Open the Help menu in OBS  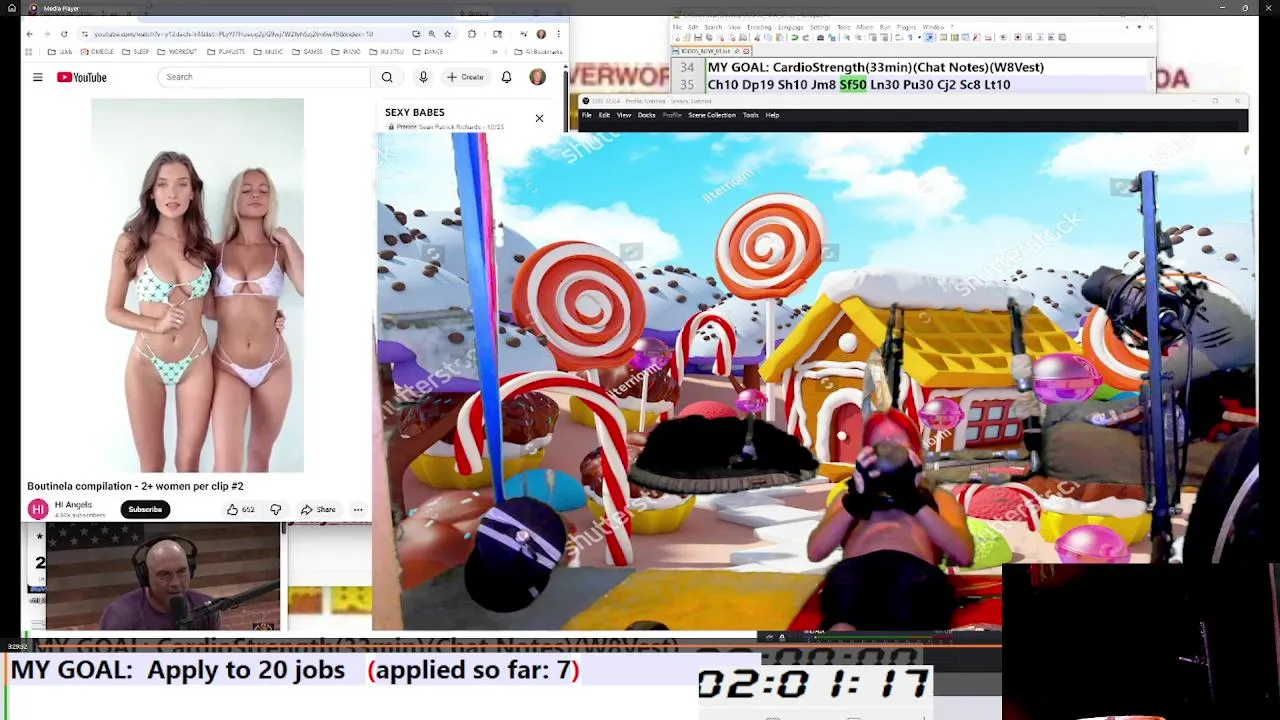pos(772,115)
